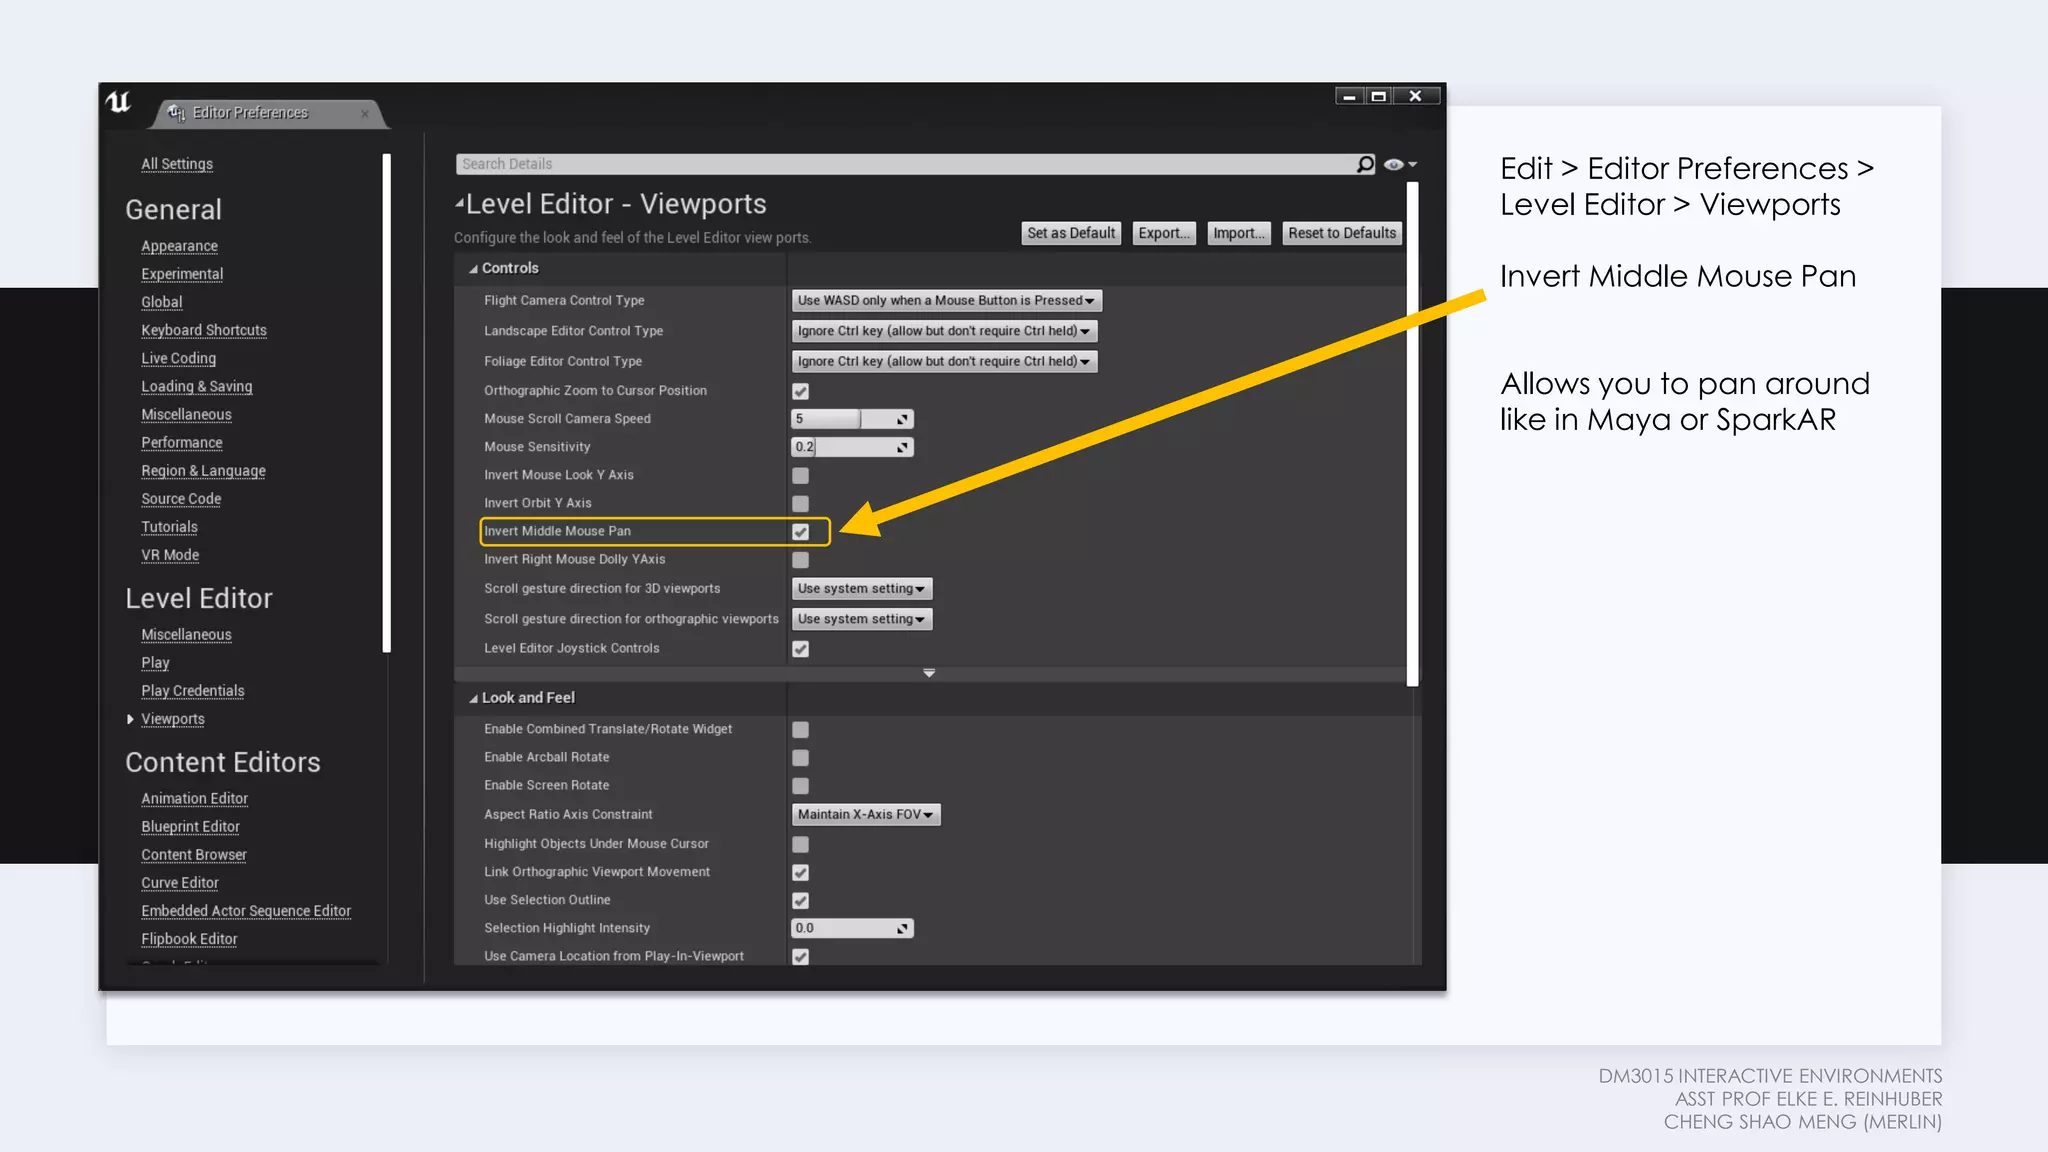Open Content Browser settings
The height and width of the screenshot is (1152, 2048).
click(194, 855)
